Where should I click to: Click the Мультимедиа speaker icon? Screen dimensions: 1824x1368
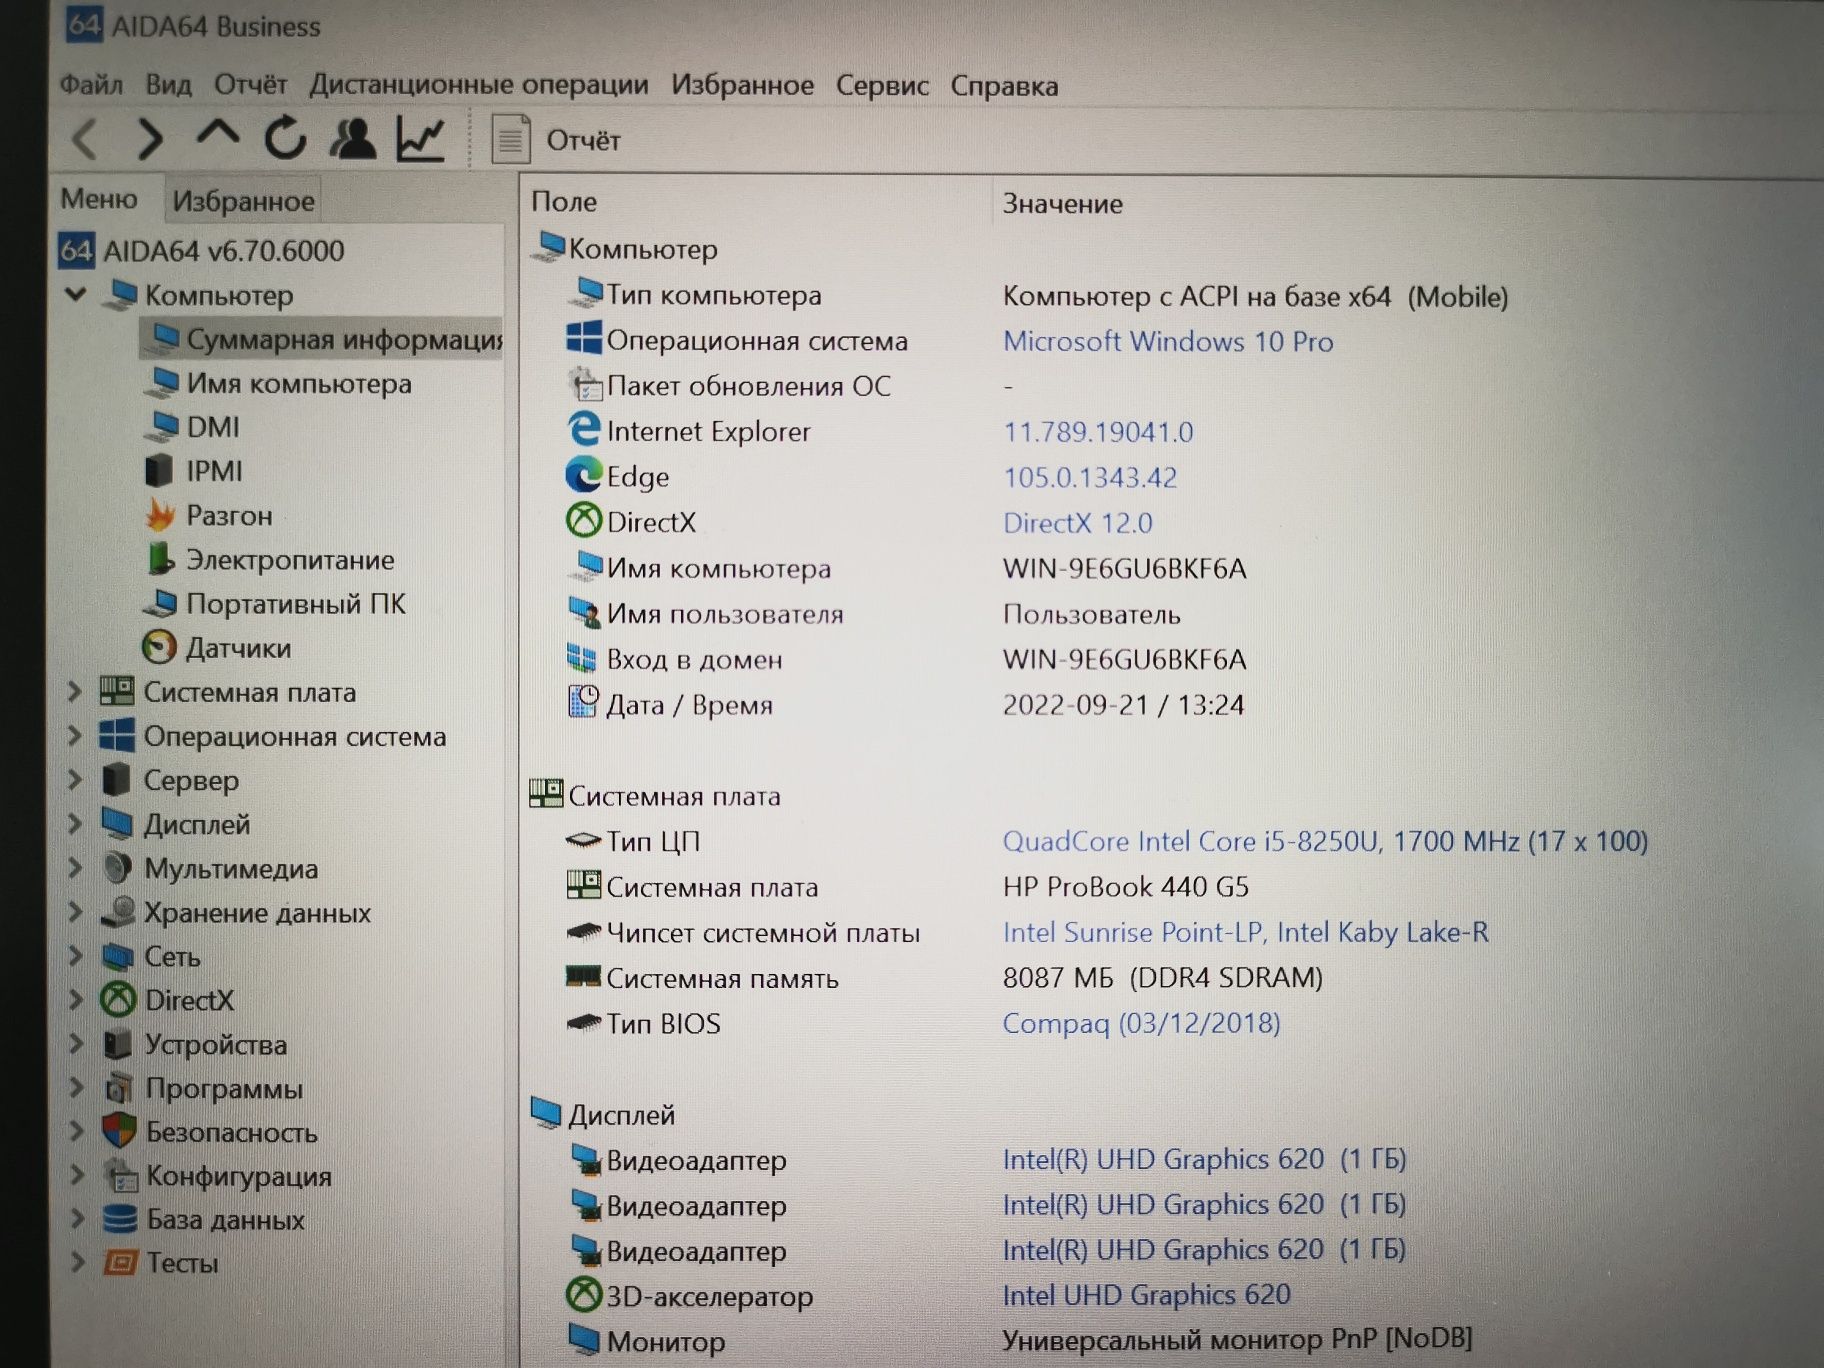[x=118, y=867]
